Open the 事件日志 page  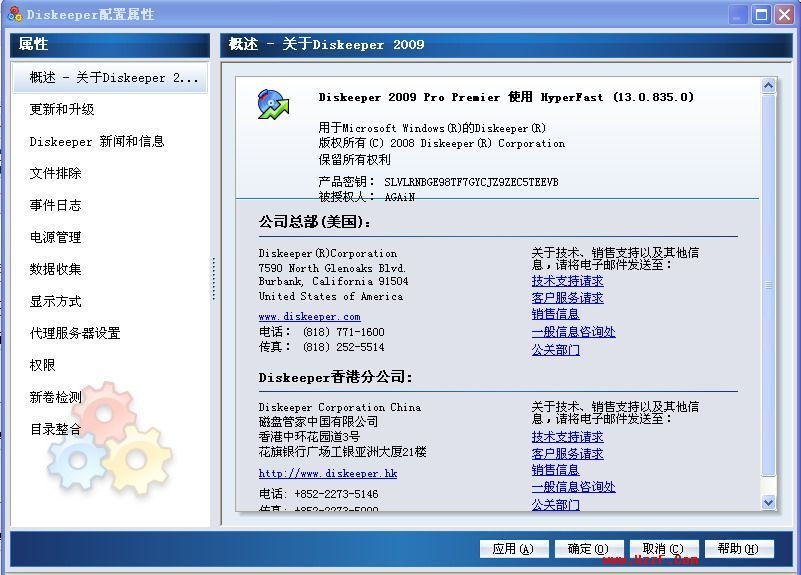55,205
